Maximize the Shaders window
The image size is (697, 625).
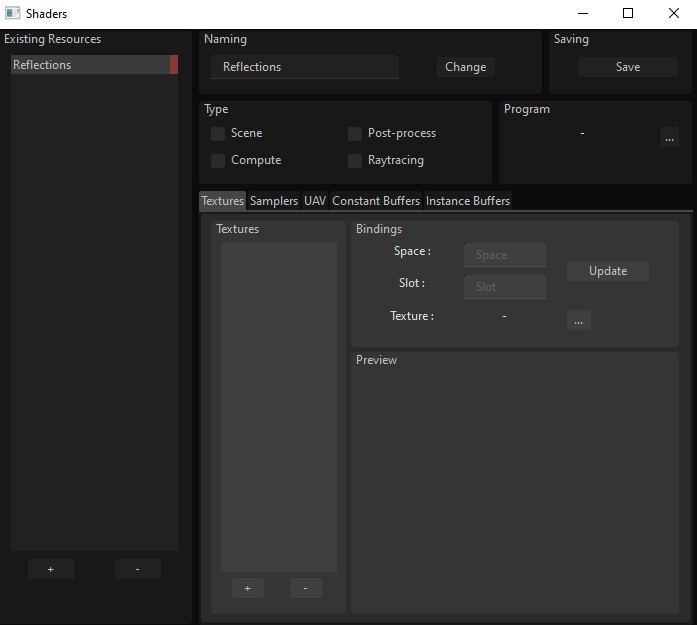coord(628,13)
